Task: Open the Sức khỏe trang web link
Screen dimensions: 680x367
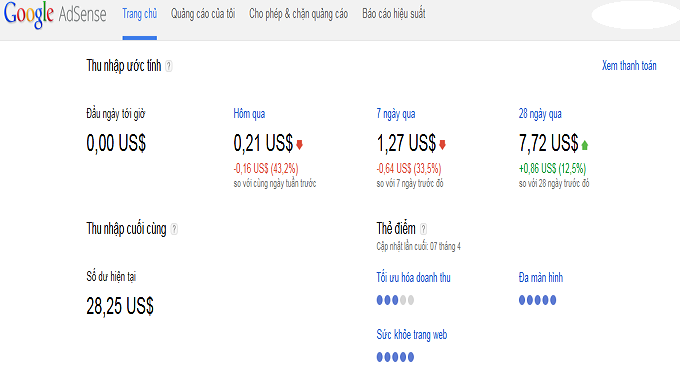Action: coord(412,335)
